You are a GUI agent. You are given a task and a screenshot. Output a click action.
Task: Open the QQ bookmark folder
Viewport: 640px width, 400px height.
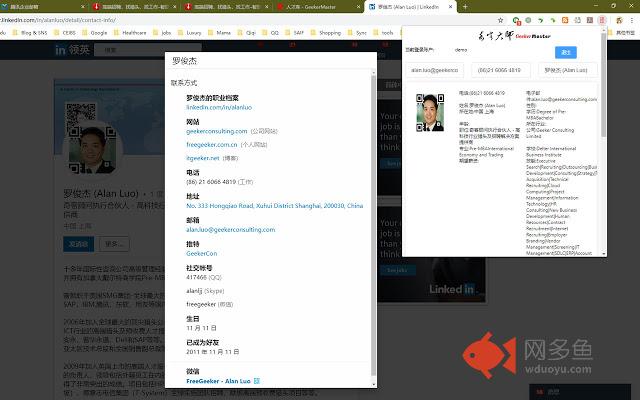270,33
